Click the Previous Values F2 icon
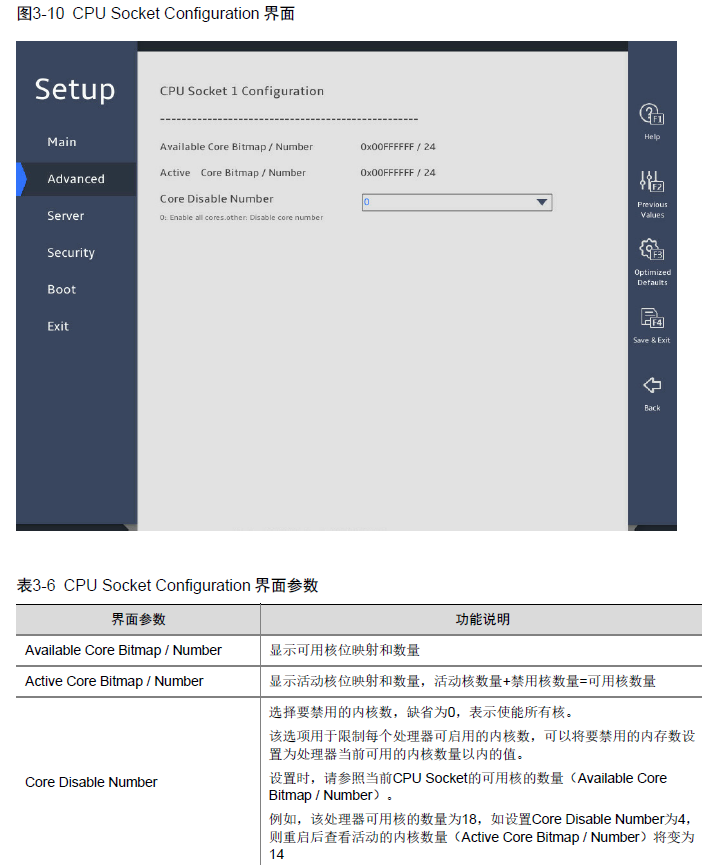This screenshot has width=702, height=865. tap(652, 181)
